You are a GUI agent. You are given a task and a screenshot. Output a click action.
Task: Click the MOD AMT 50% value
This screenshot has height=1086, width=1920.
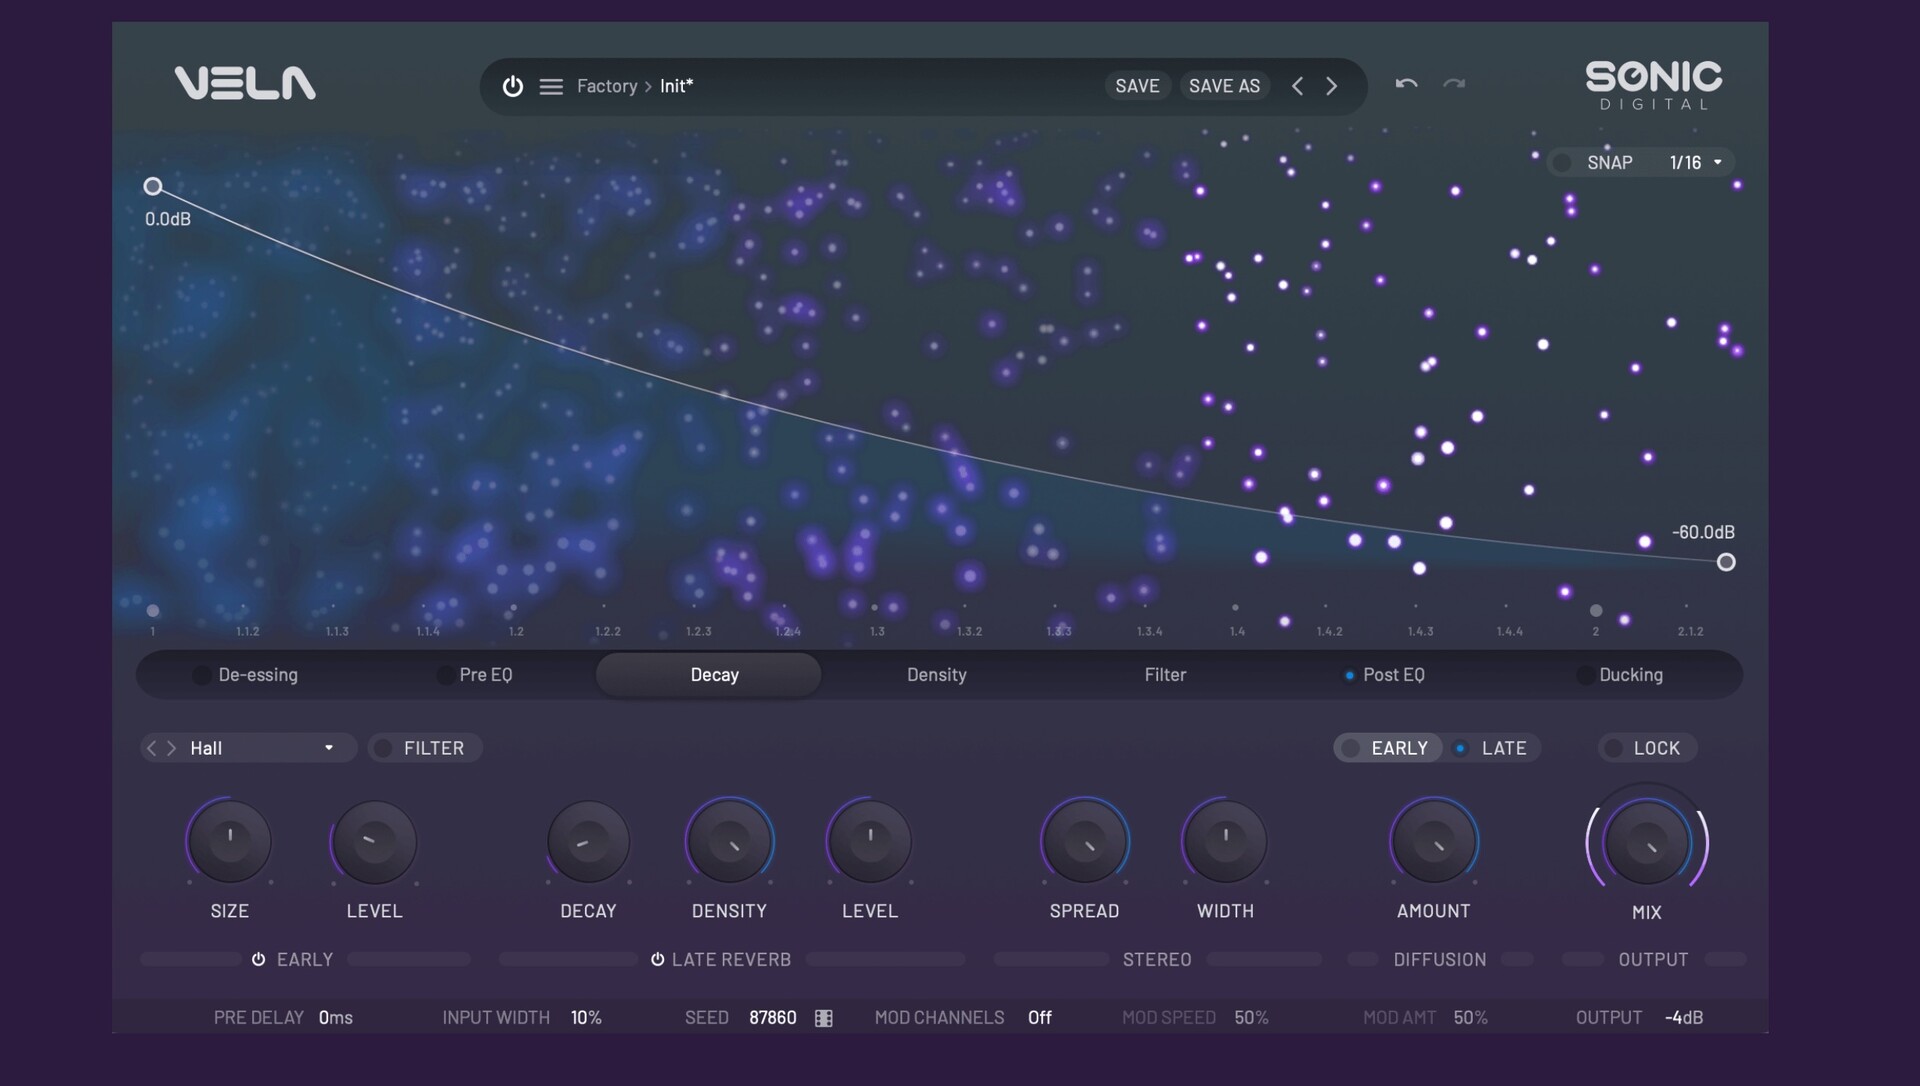point(1470,1017)
